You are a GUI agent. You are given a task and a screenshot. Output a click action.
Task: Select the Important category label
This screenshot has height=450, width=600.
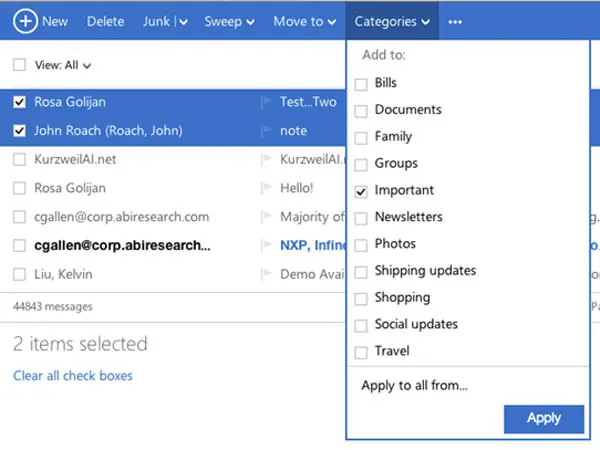point(404,190)
